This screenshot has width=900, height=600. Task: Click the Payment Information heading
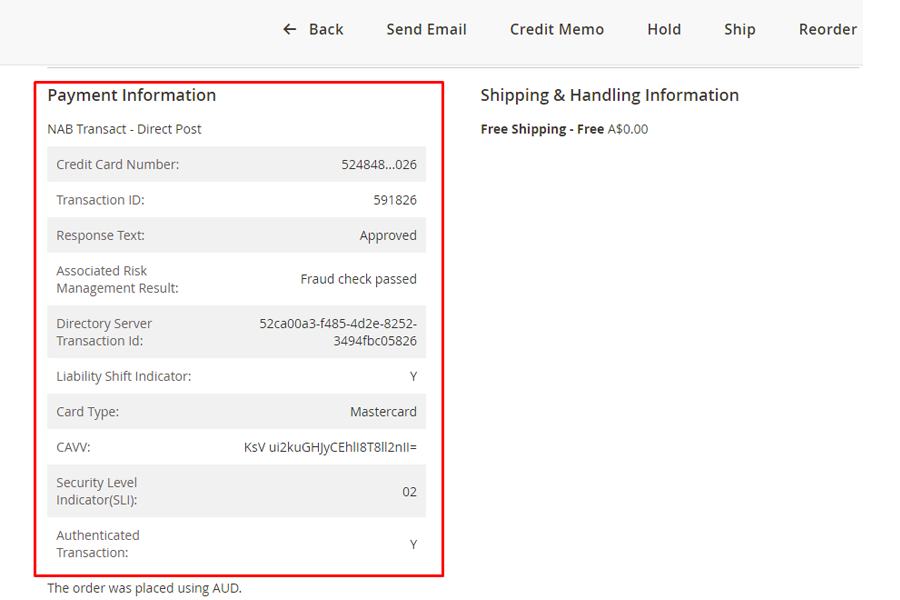pyautogui.click(x=132, y=95)
